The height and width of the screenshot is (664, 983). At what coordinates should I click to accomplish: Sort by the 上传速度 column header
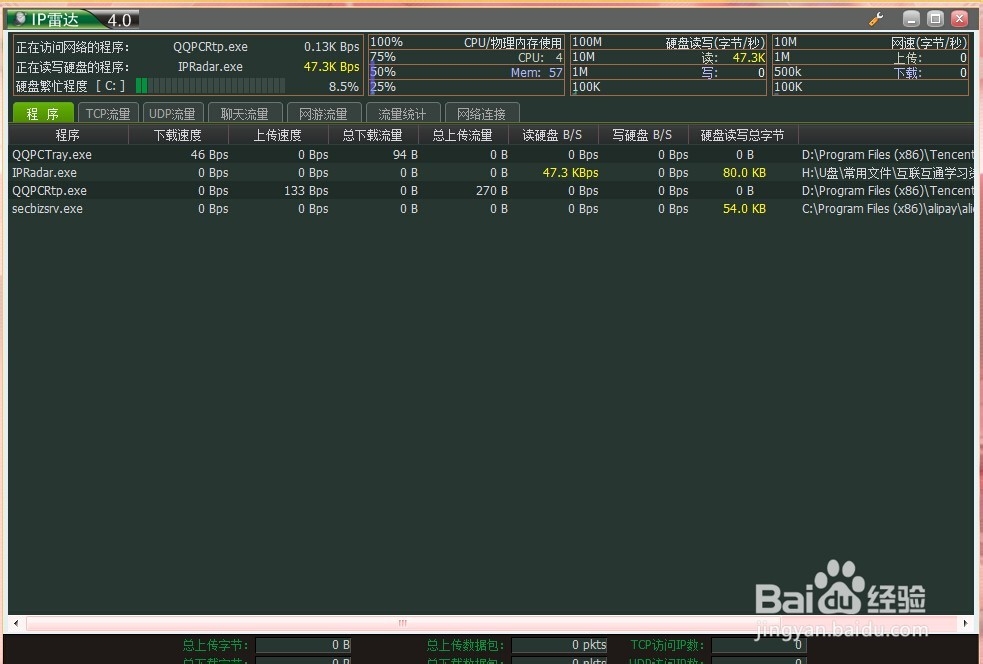[278, 135]
